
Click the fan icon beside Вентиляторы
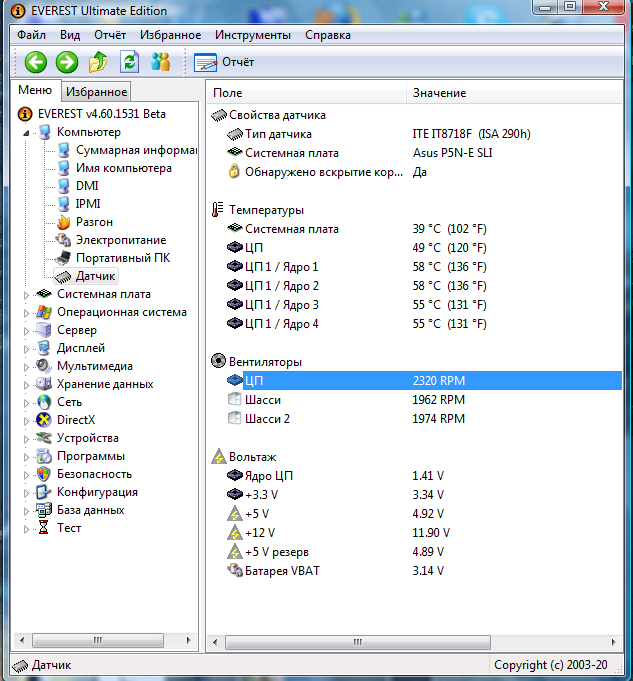click(x=219, y=361)
